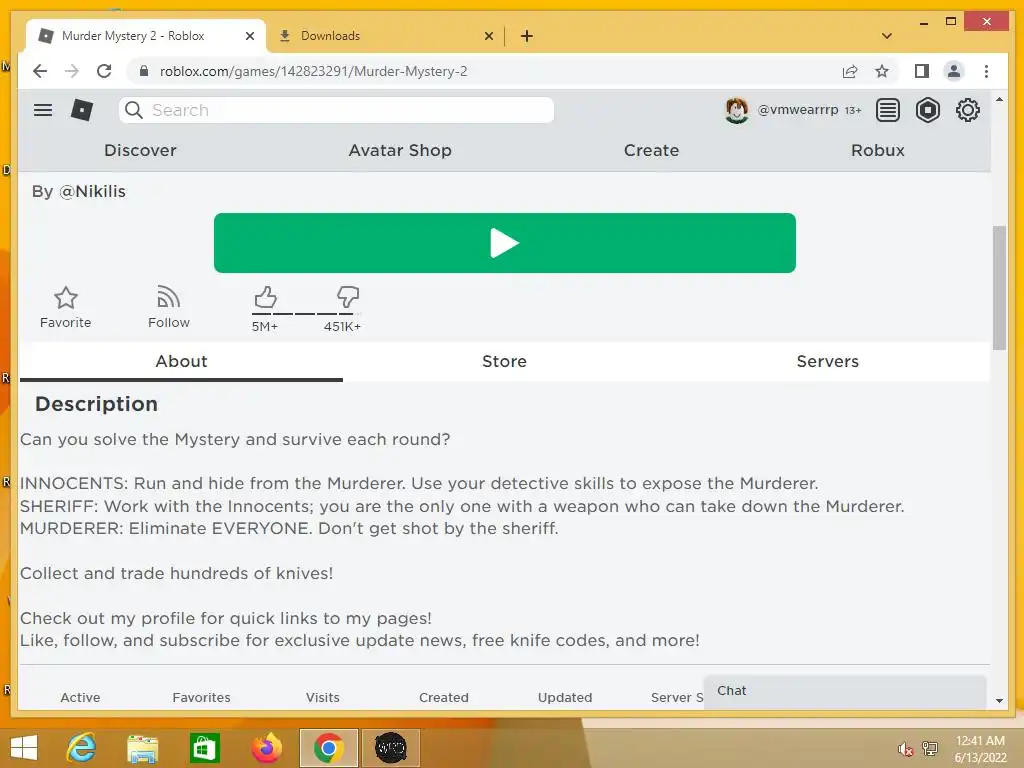
Task: Click the browser address bar URL
Action: (313, 71)
